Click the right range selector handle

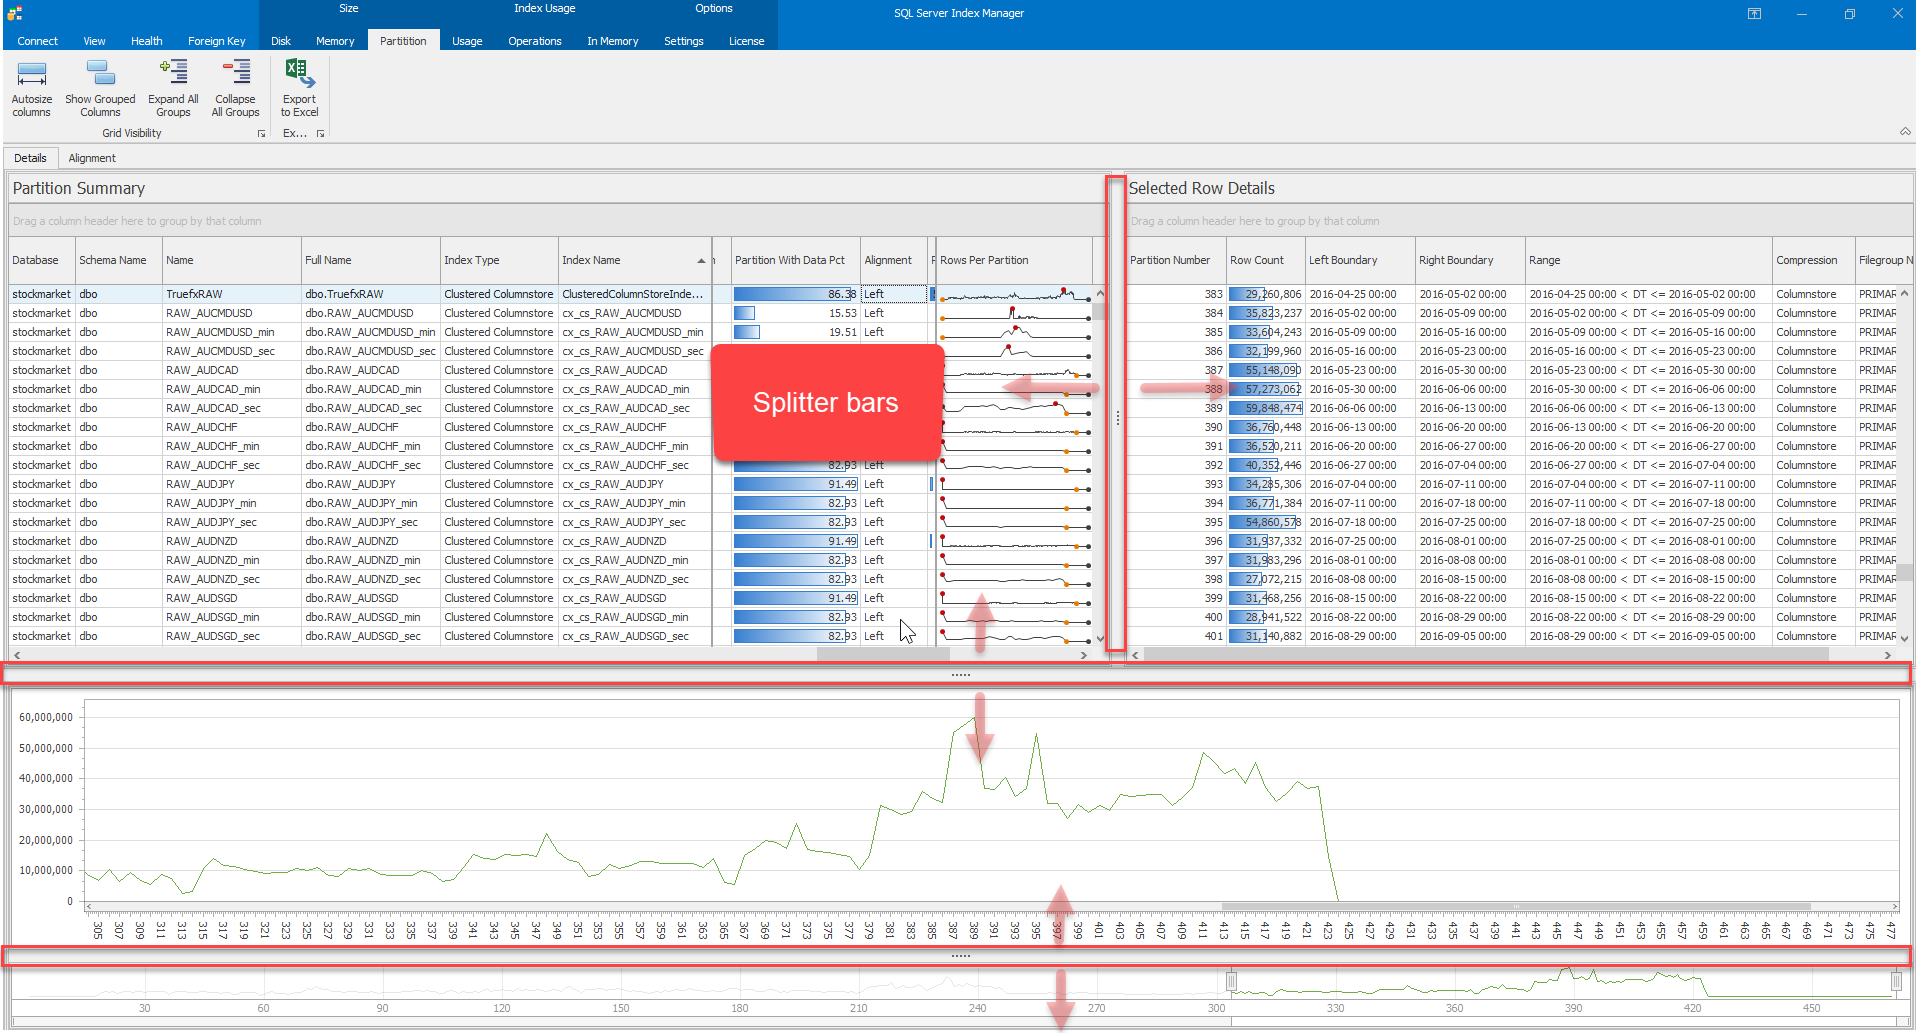(1896, 982)
